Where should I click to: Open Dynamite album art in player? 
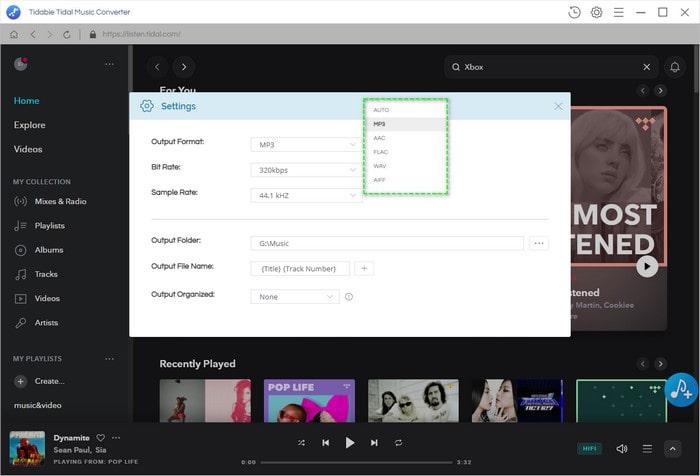[x=27, y=449]
